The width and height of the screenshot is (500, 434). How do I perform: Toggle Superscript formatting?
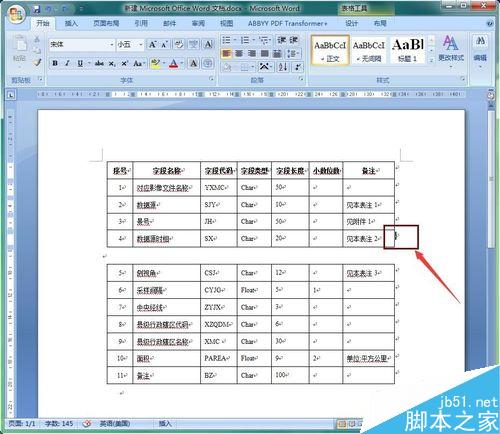click(125, 63)
